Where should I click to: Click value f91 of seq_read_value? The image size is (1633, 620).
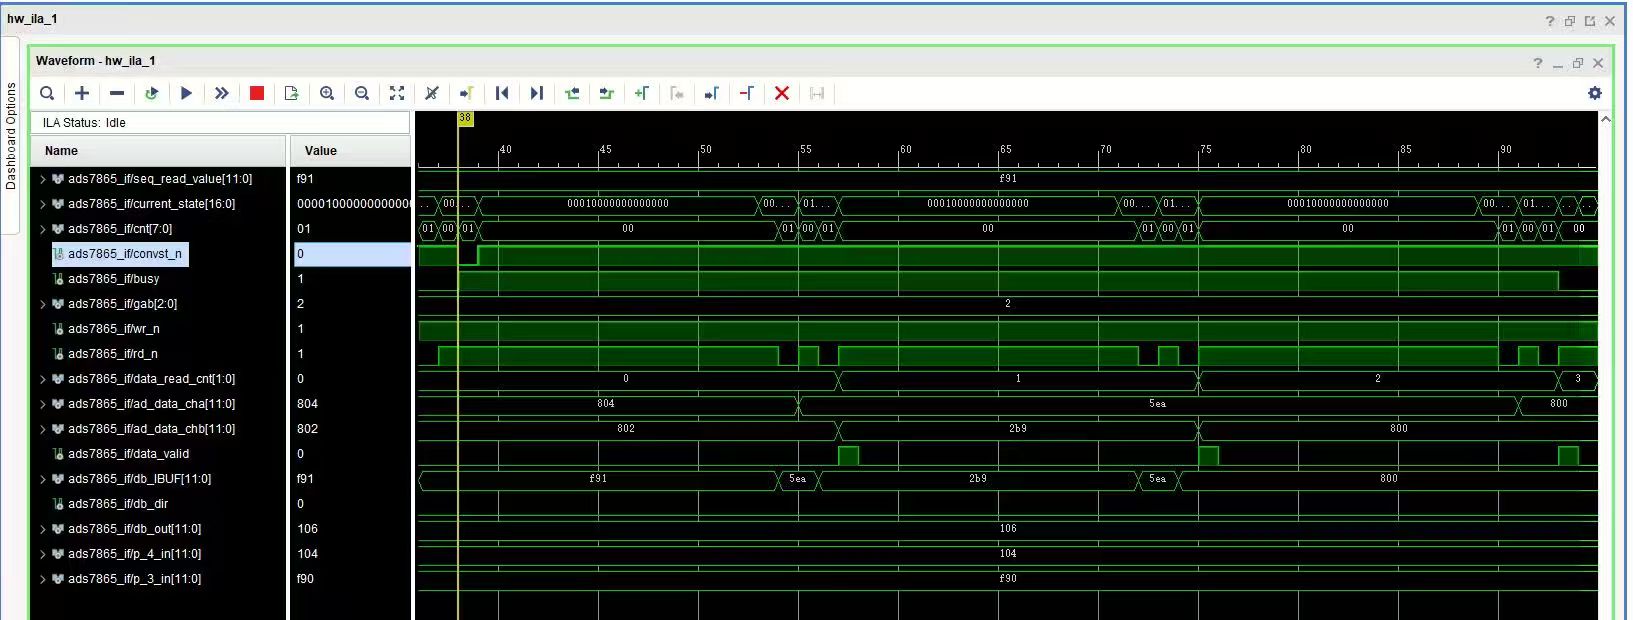(305, 179)
